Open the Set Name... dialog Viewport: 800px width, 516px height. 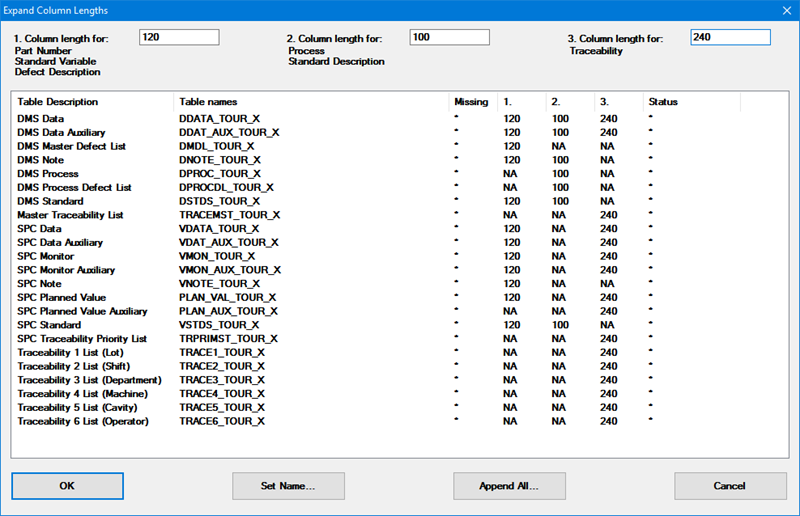(288, 486)
